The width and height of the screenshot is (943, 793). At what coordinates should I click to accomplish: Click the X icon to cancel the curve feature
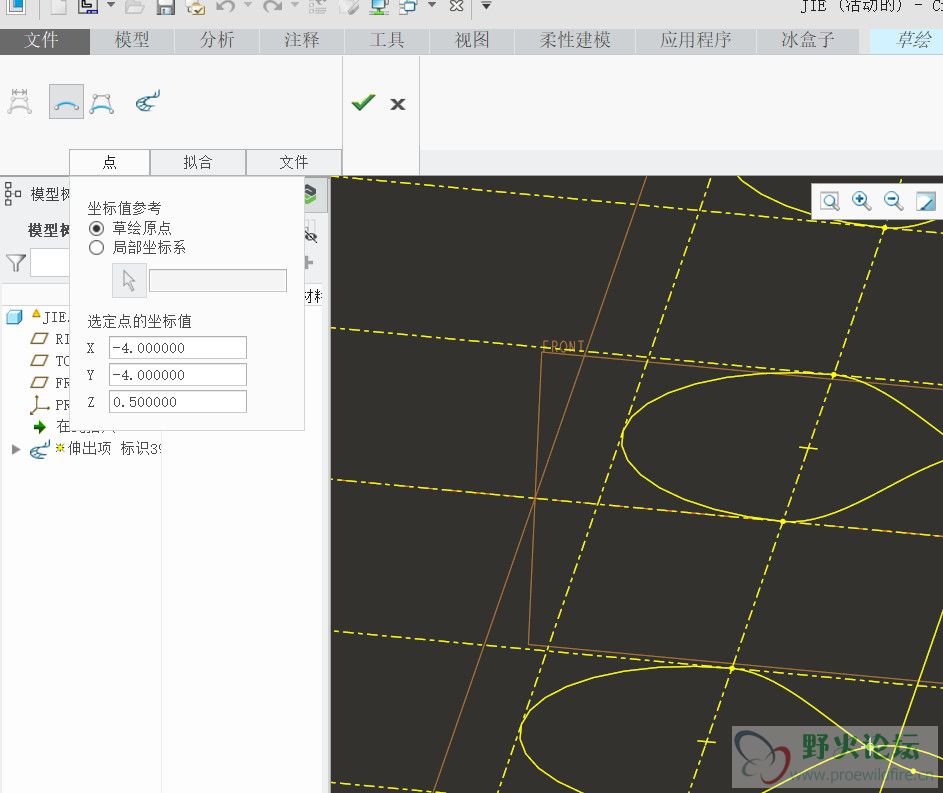pyautogui.click(x=398, y=104)
